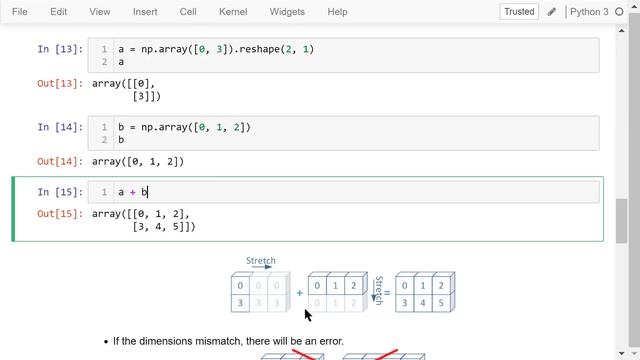The height and width of the screenshot is (360, 640).
Task: Focus code cell In [13] editor
Action: (343, 56)
